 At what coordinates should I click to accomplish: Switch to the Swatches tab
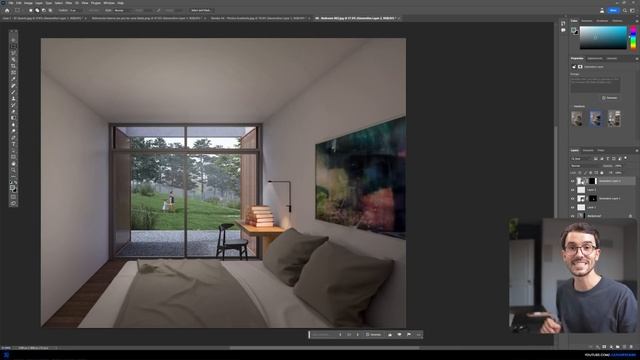click(587, 21)
